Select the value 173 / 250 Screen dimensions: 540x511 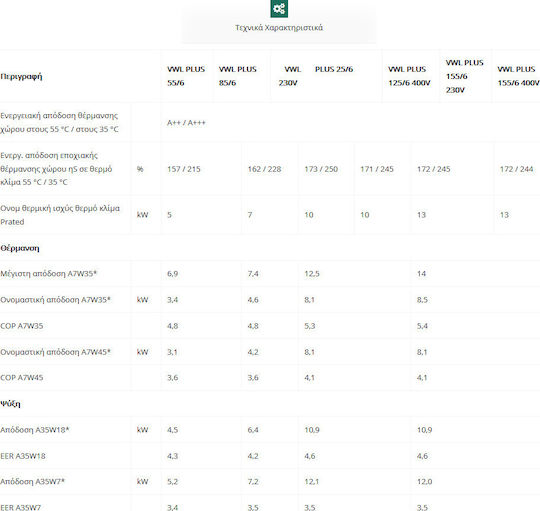[321, 169]
